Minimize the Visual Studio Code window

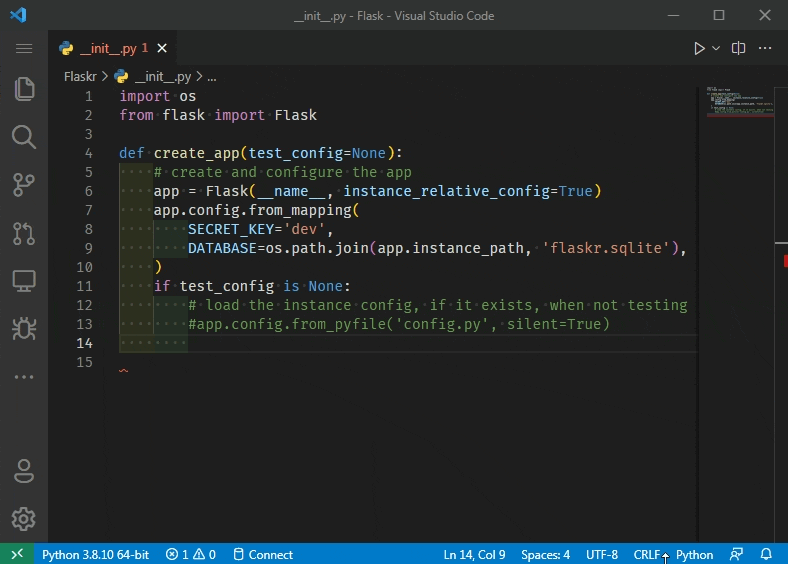pyautogui.click(x=673, y=16)
